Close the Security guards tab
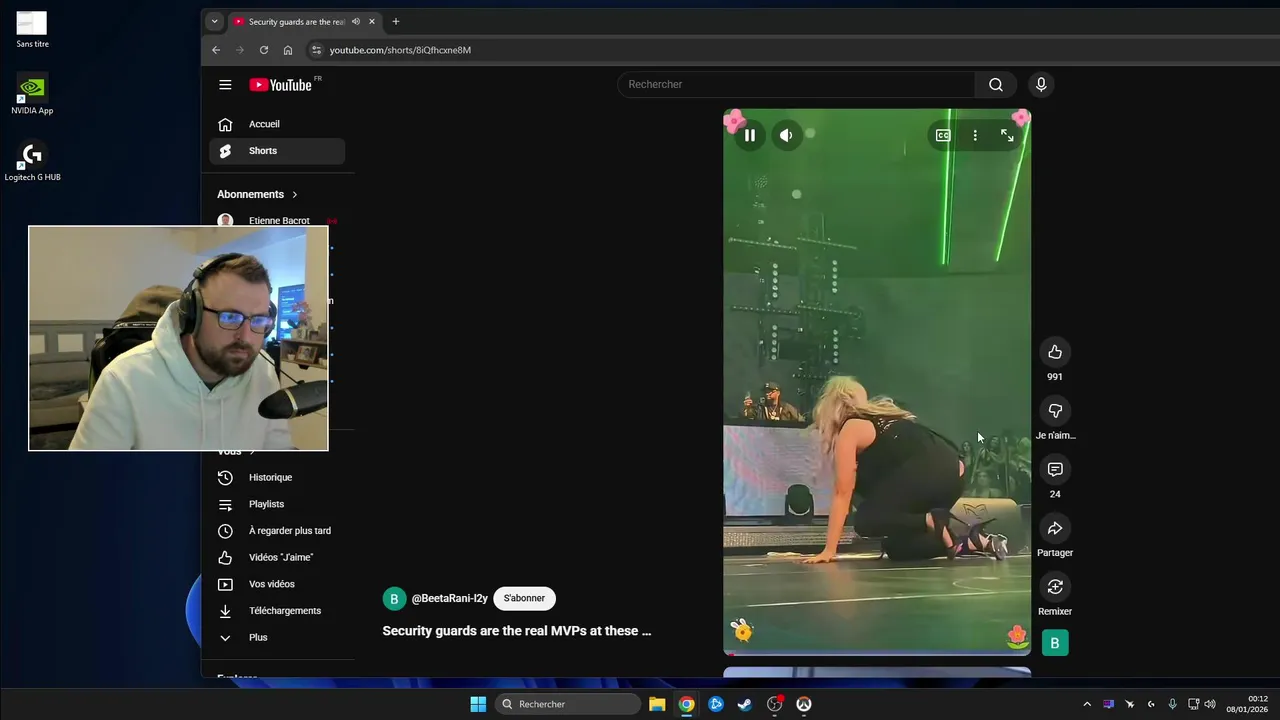The width and height of the screenshot is (1280, 720). point(372,21)
